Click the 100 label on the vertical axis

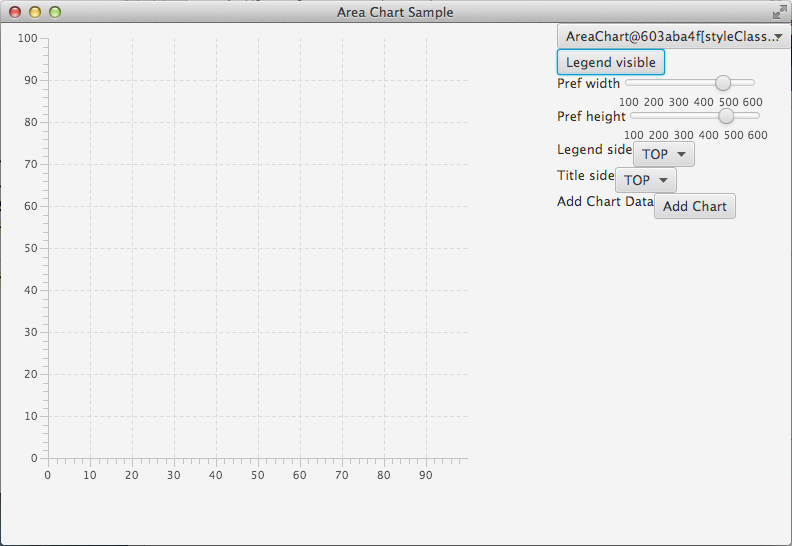click(x=27, y=38)
